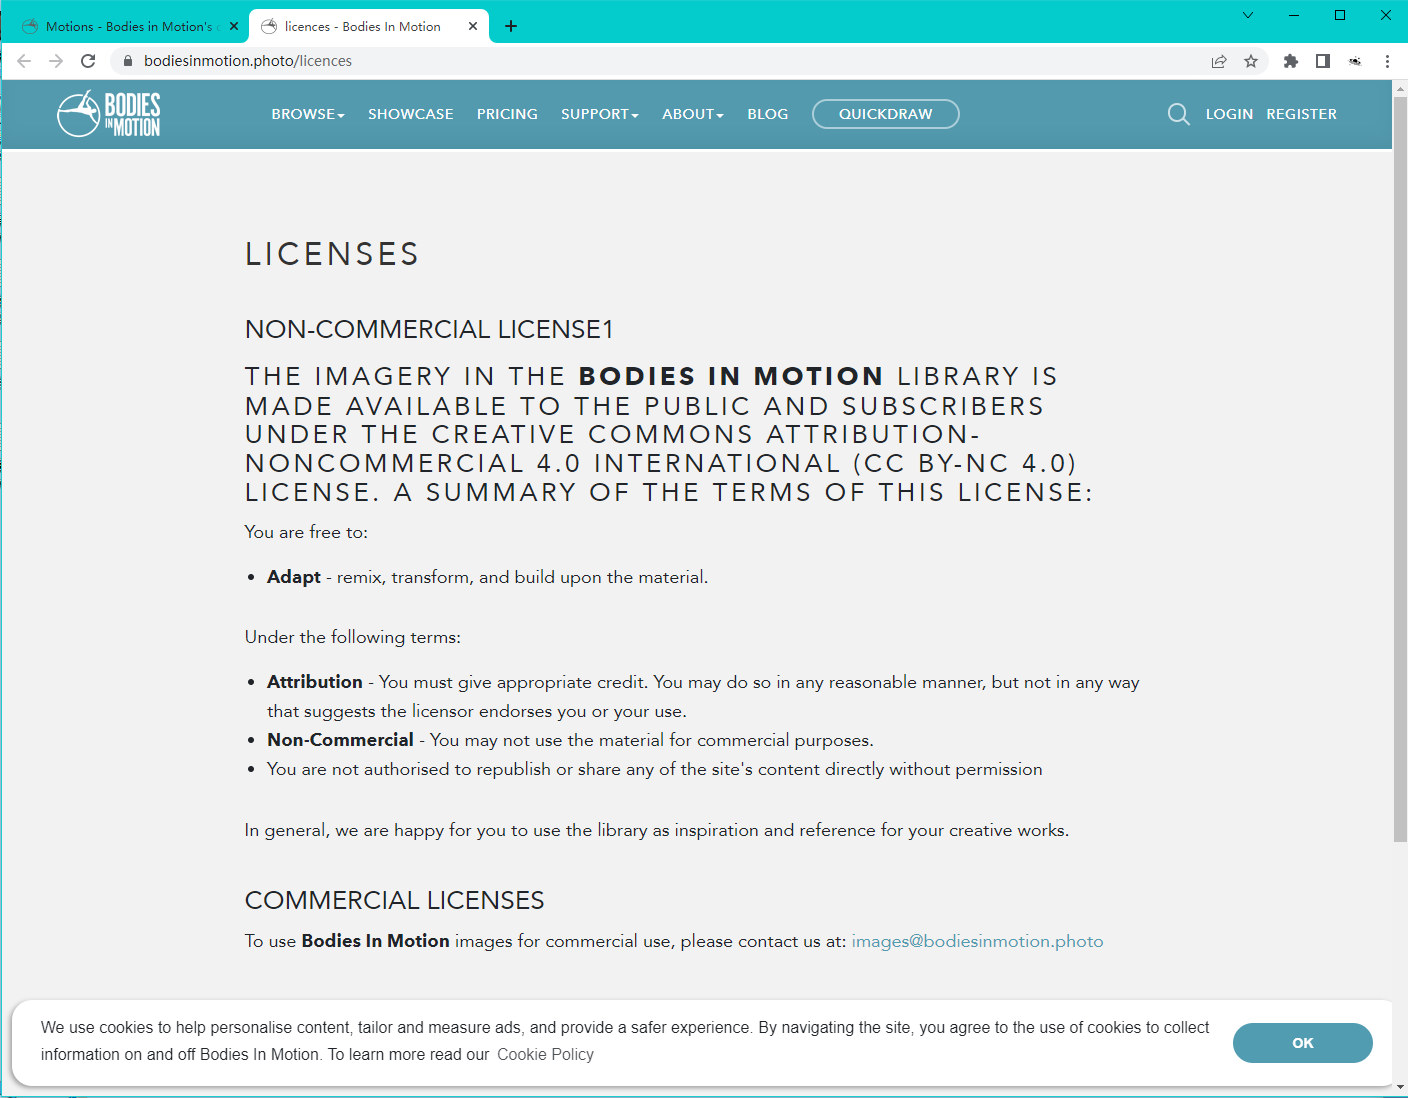The image size is (1408, 1098).
Task: Click the bold 'Adapt' term
Action: (x=294, y=577)
